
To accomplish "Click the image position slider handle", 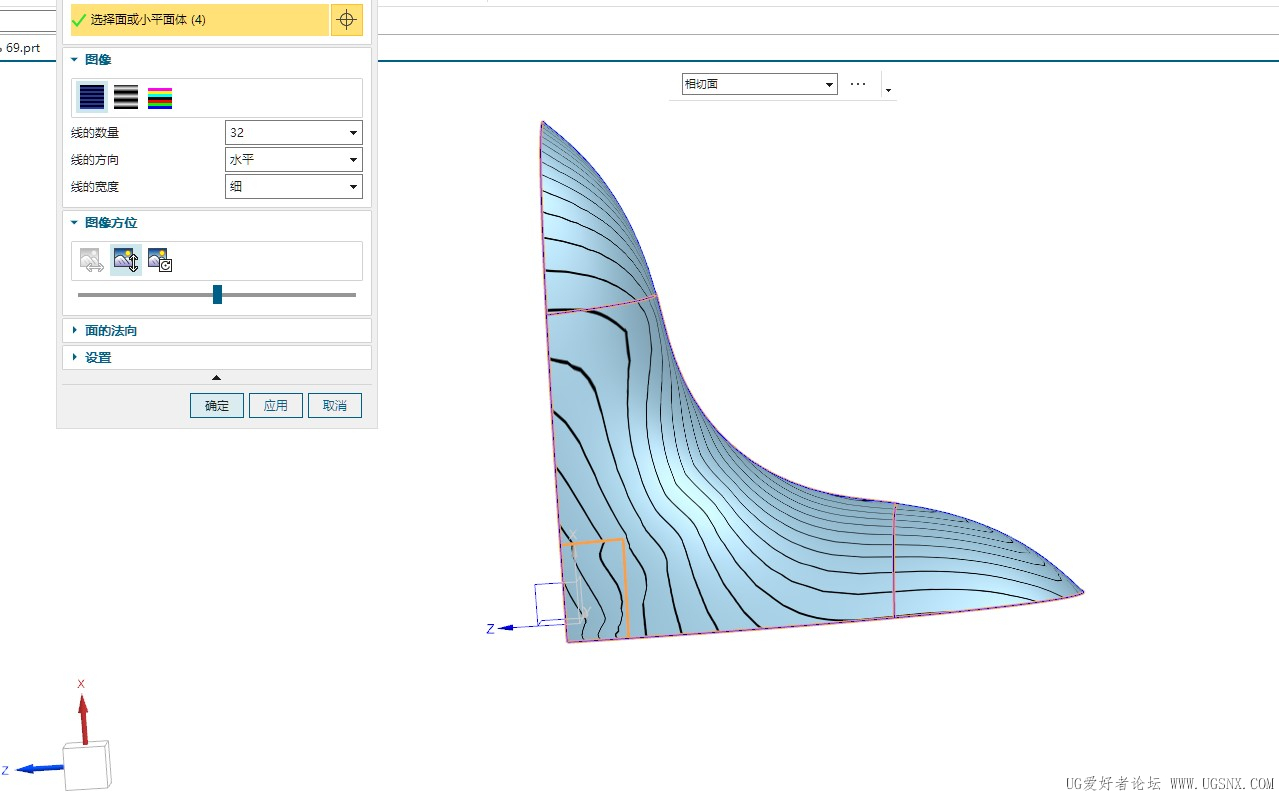I will [x=217, y=294].
